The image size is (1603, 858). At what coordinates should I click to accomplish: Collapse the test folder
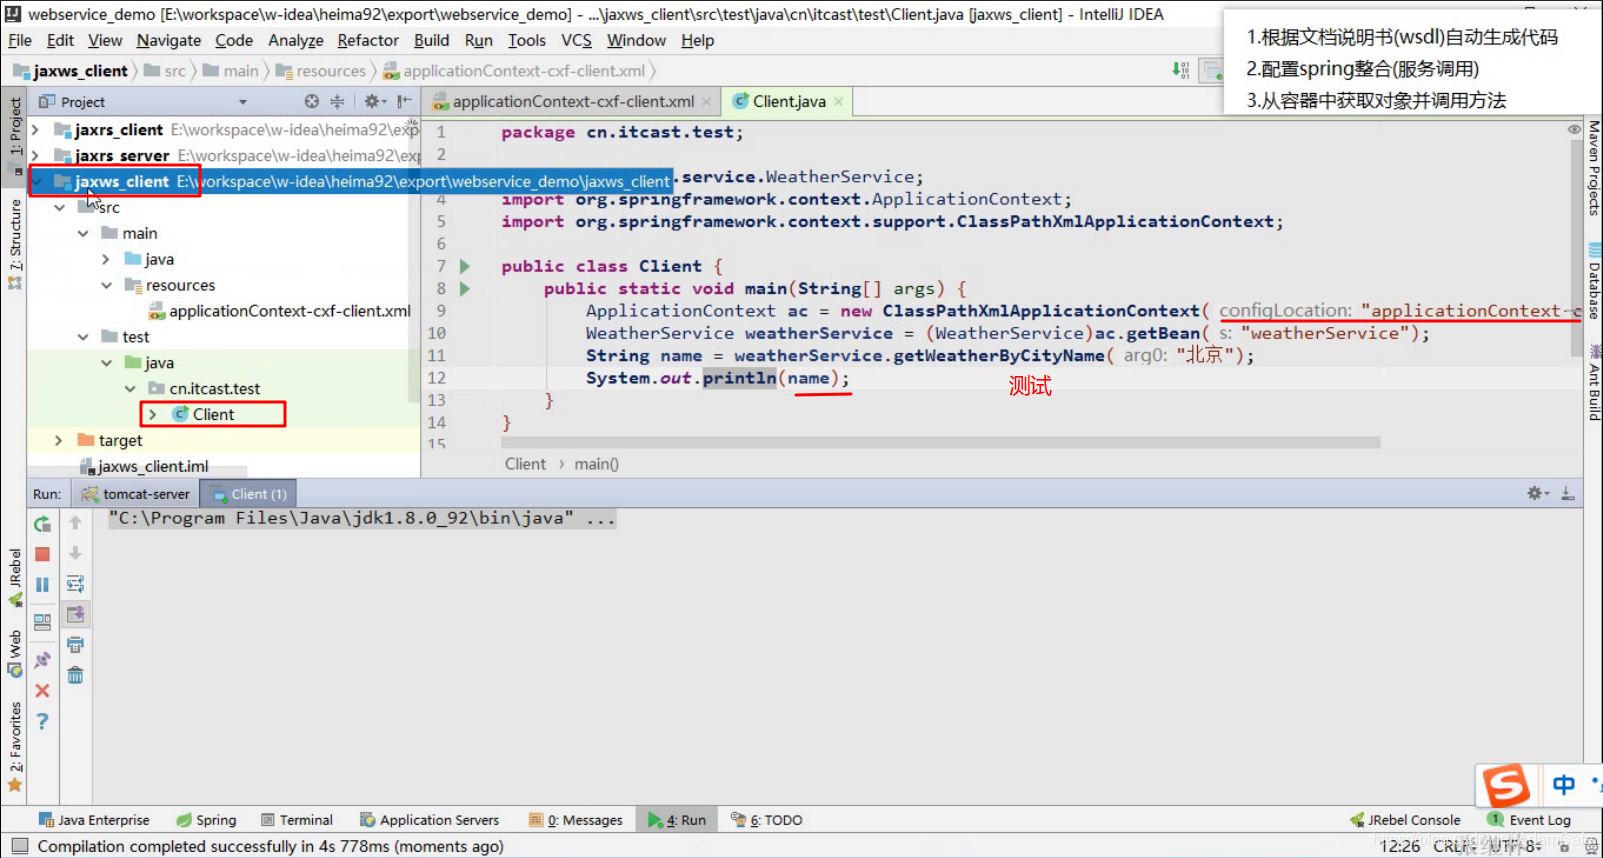tap(83, 337)
